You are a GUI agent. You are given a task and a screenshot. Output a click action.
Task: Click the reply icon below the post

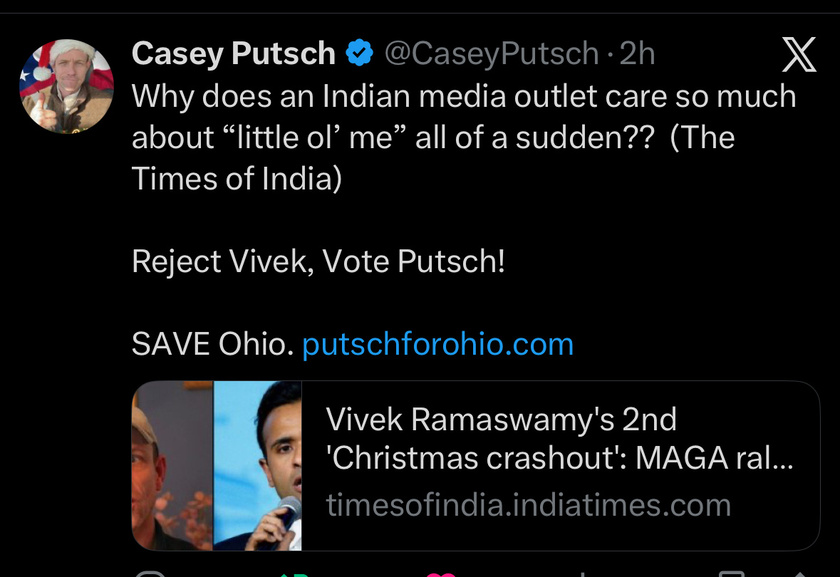coord(150,573)
